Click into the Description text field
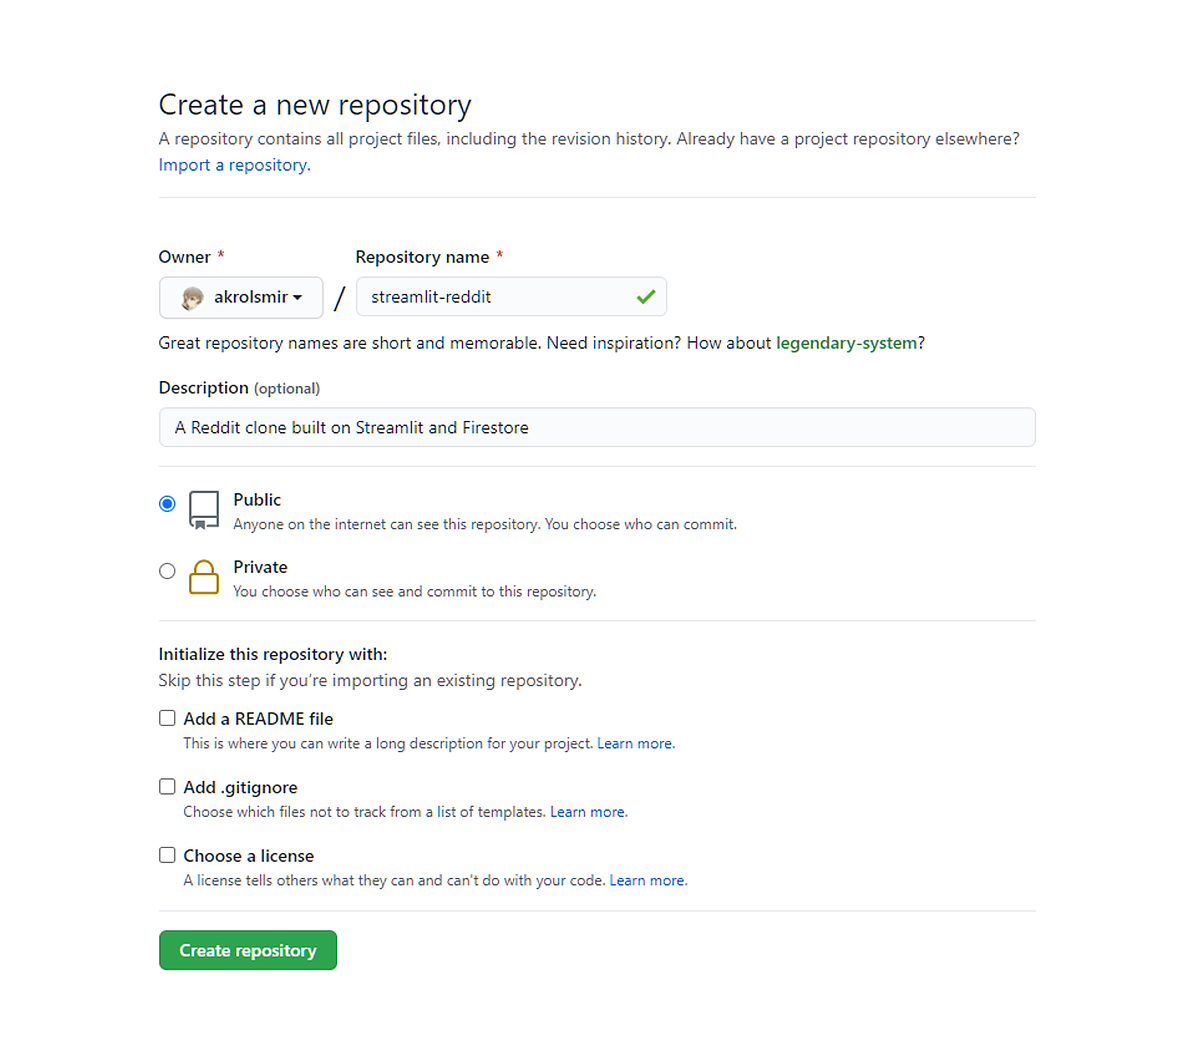The image size is (1200, 1043). tap(597, 427)
